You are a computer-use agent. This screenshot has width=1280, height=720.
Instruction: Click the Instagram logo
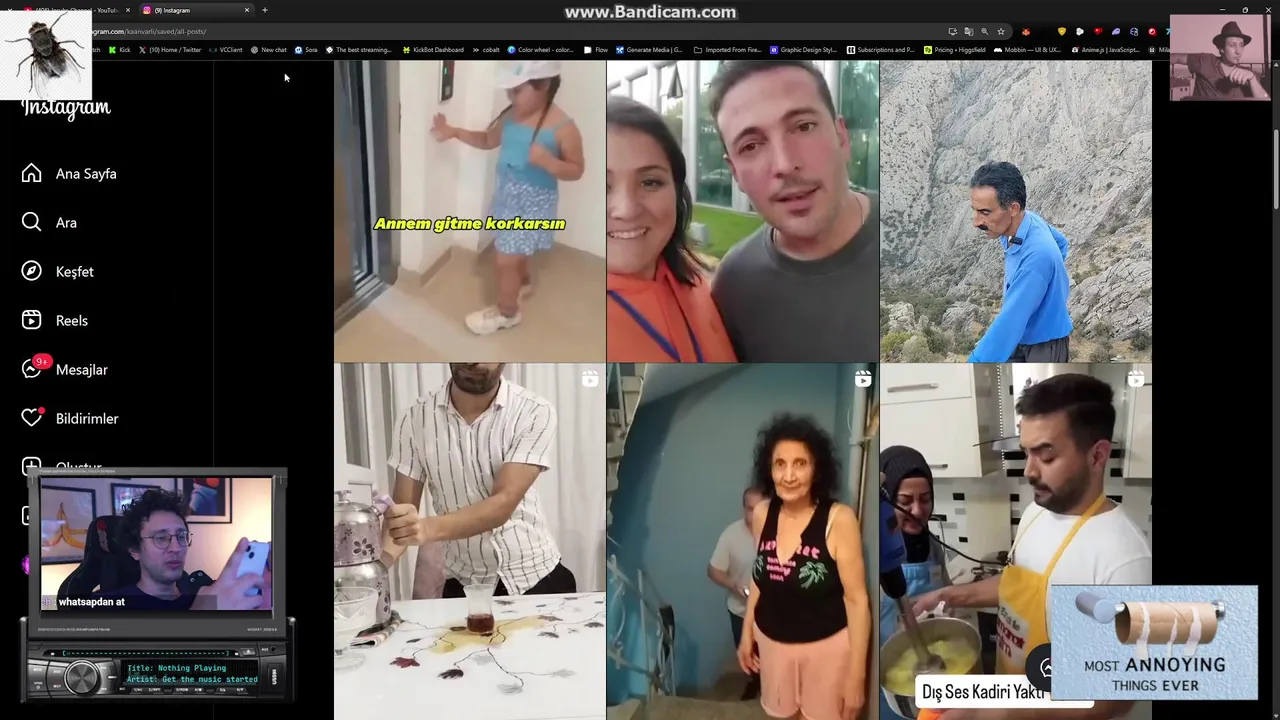tap(66, 108)
